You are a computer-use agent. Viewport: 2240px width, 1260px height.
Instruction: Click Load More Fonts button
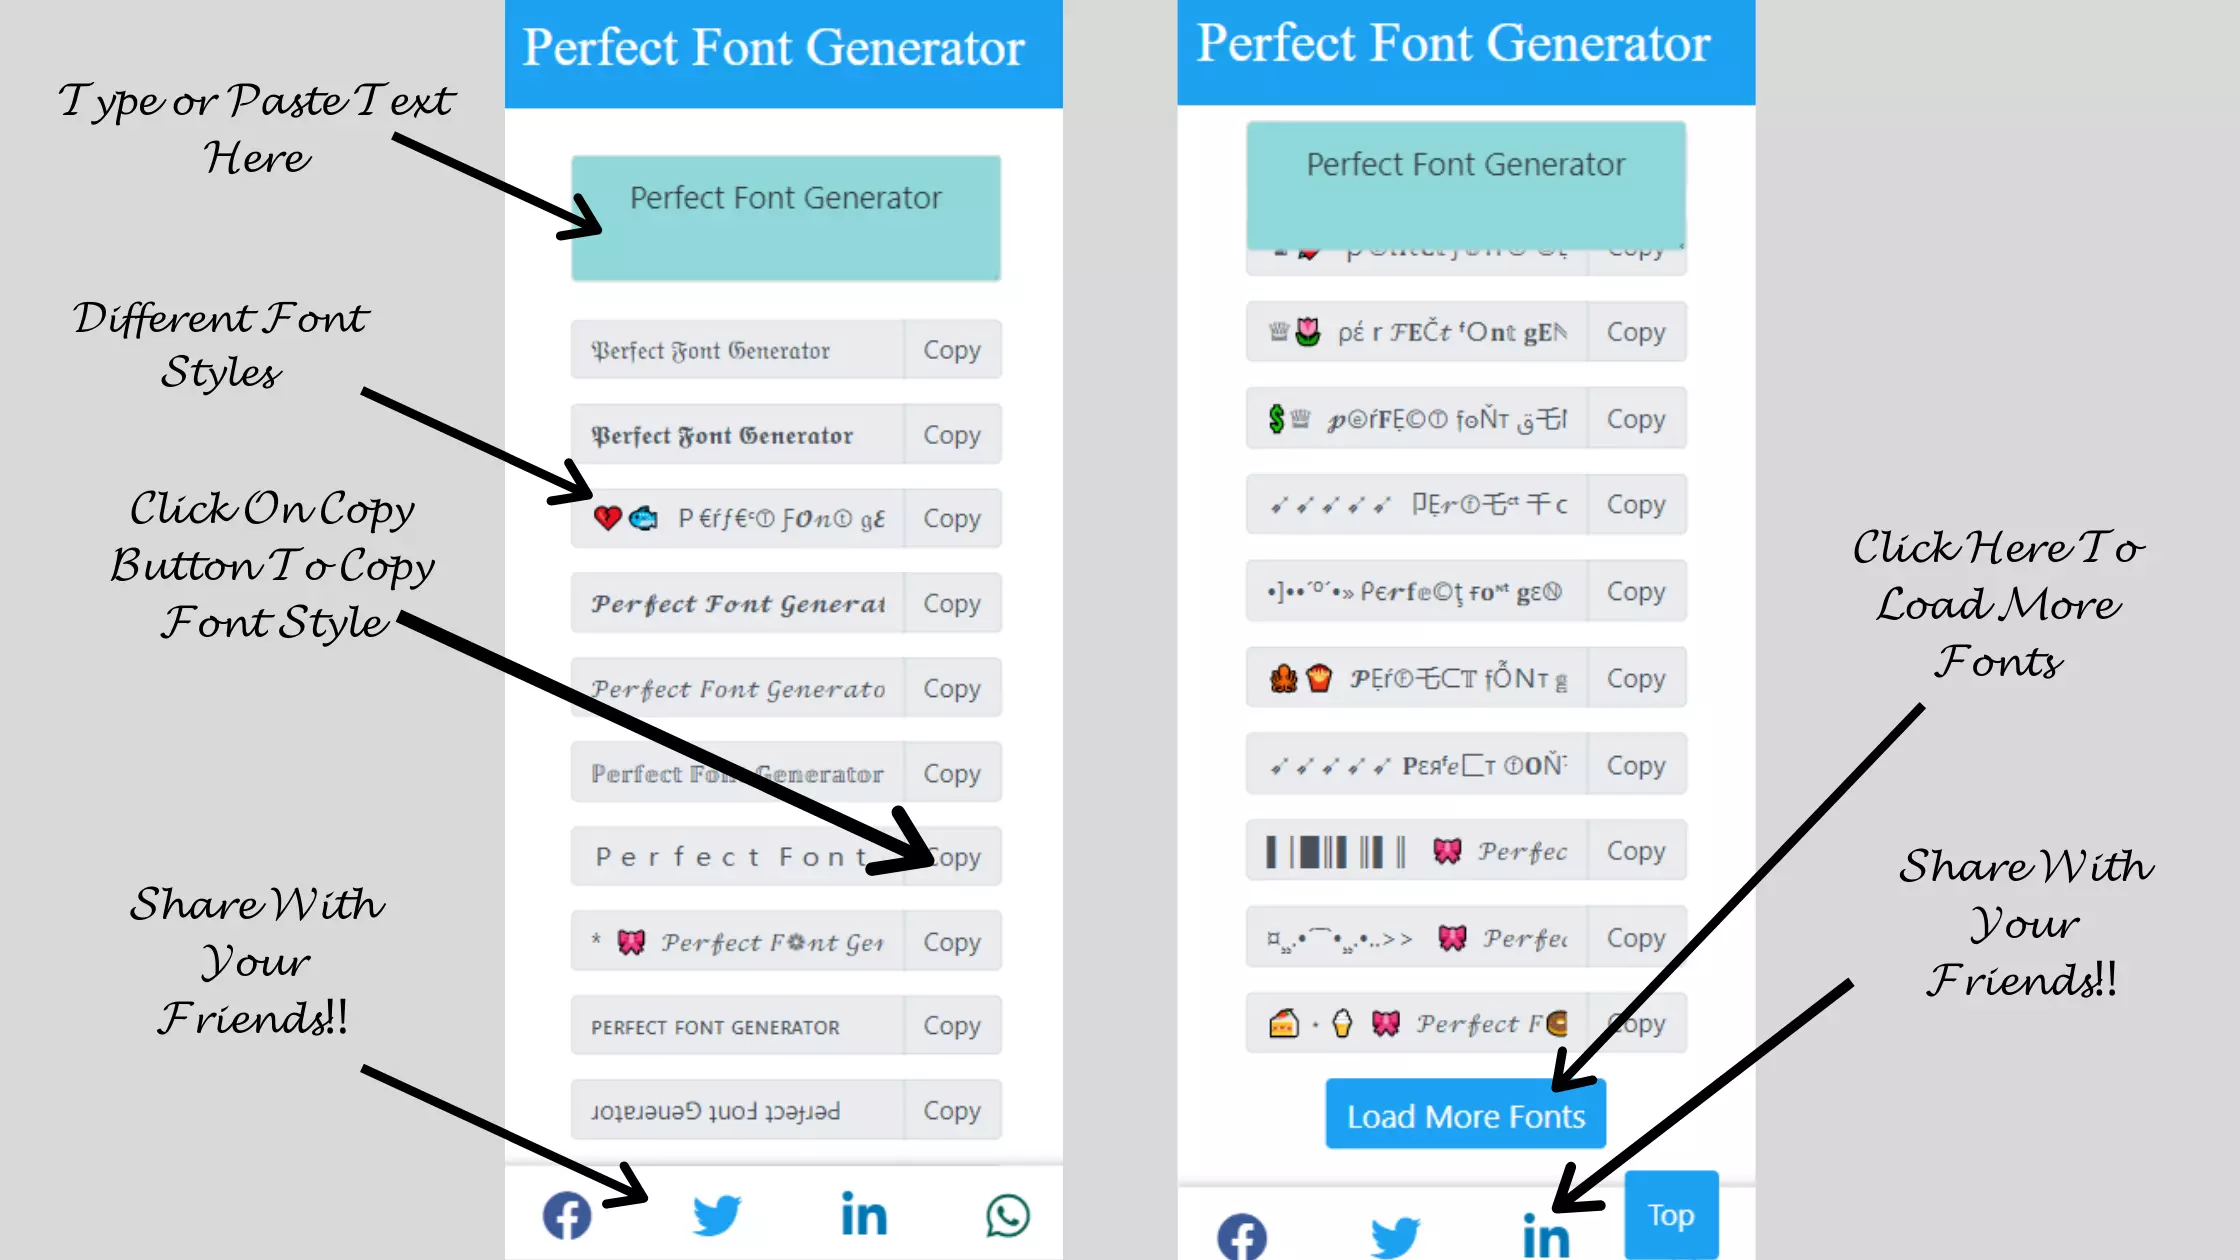coord(1465,1115)
